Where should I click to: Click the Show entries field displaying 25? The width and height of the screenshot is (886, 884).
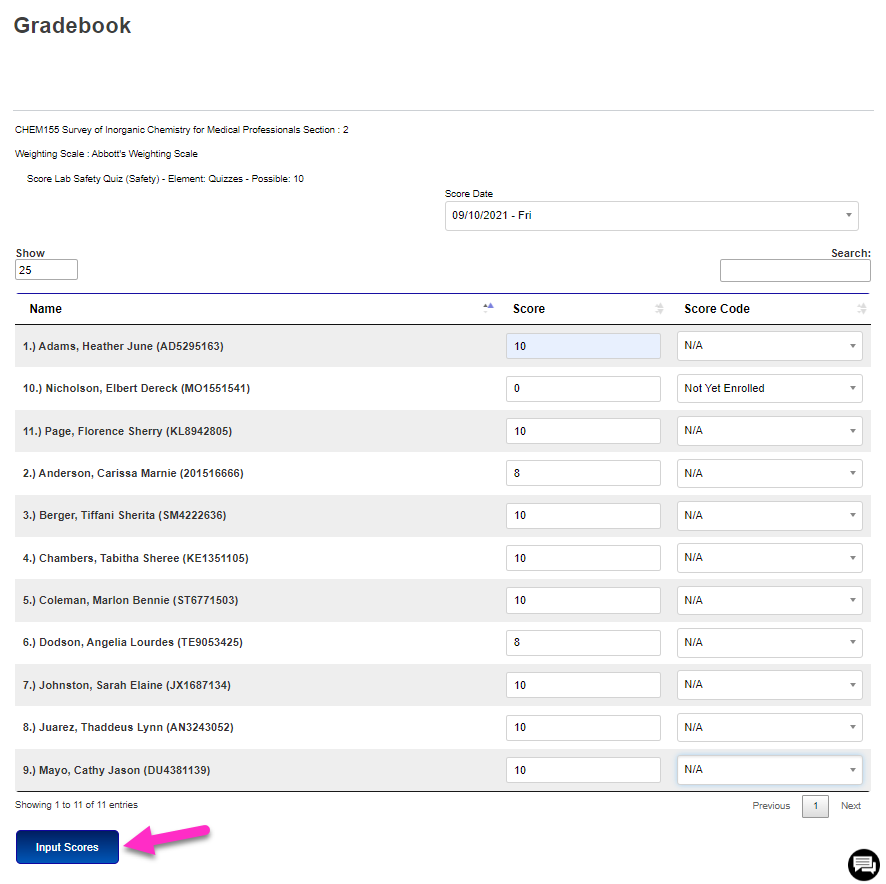point(46,269)
